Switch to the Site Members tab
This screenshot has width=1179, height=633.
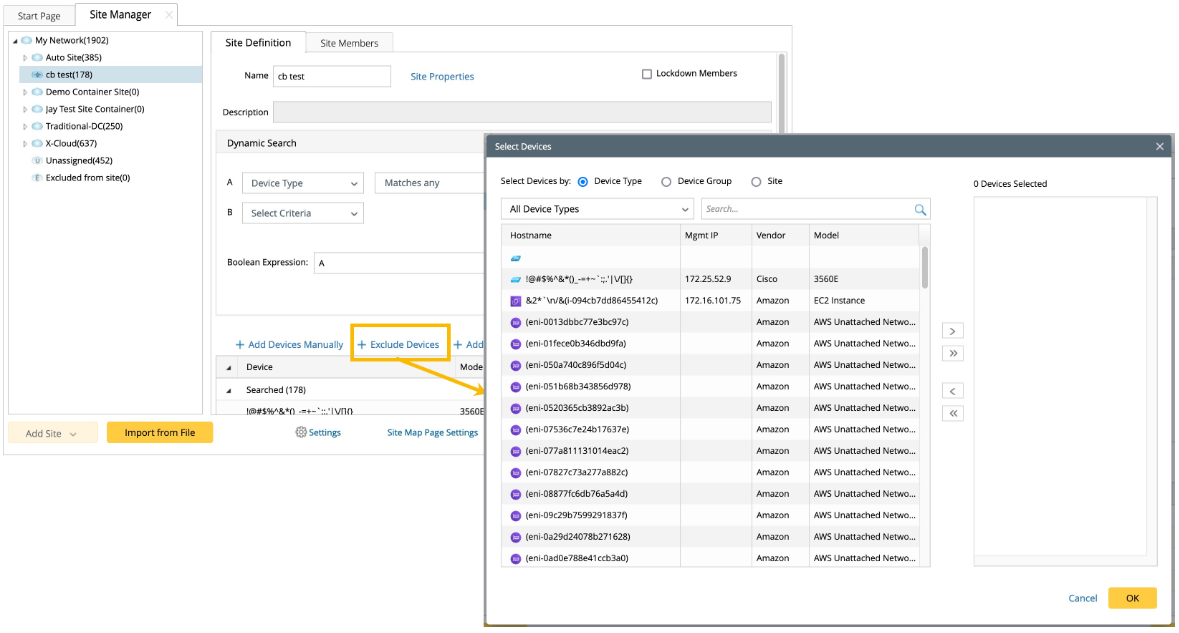pyautogui.click(x=349, y=43)
